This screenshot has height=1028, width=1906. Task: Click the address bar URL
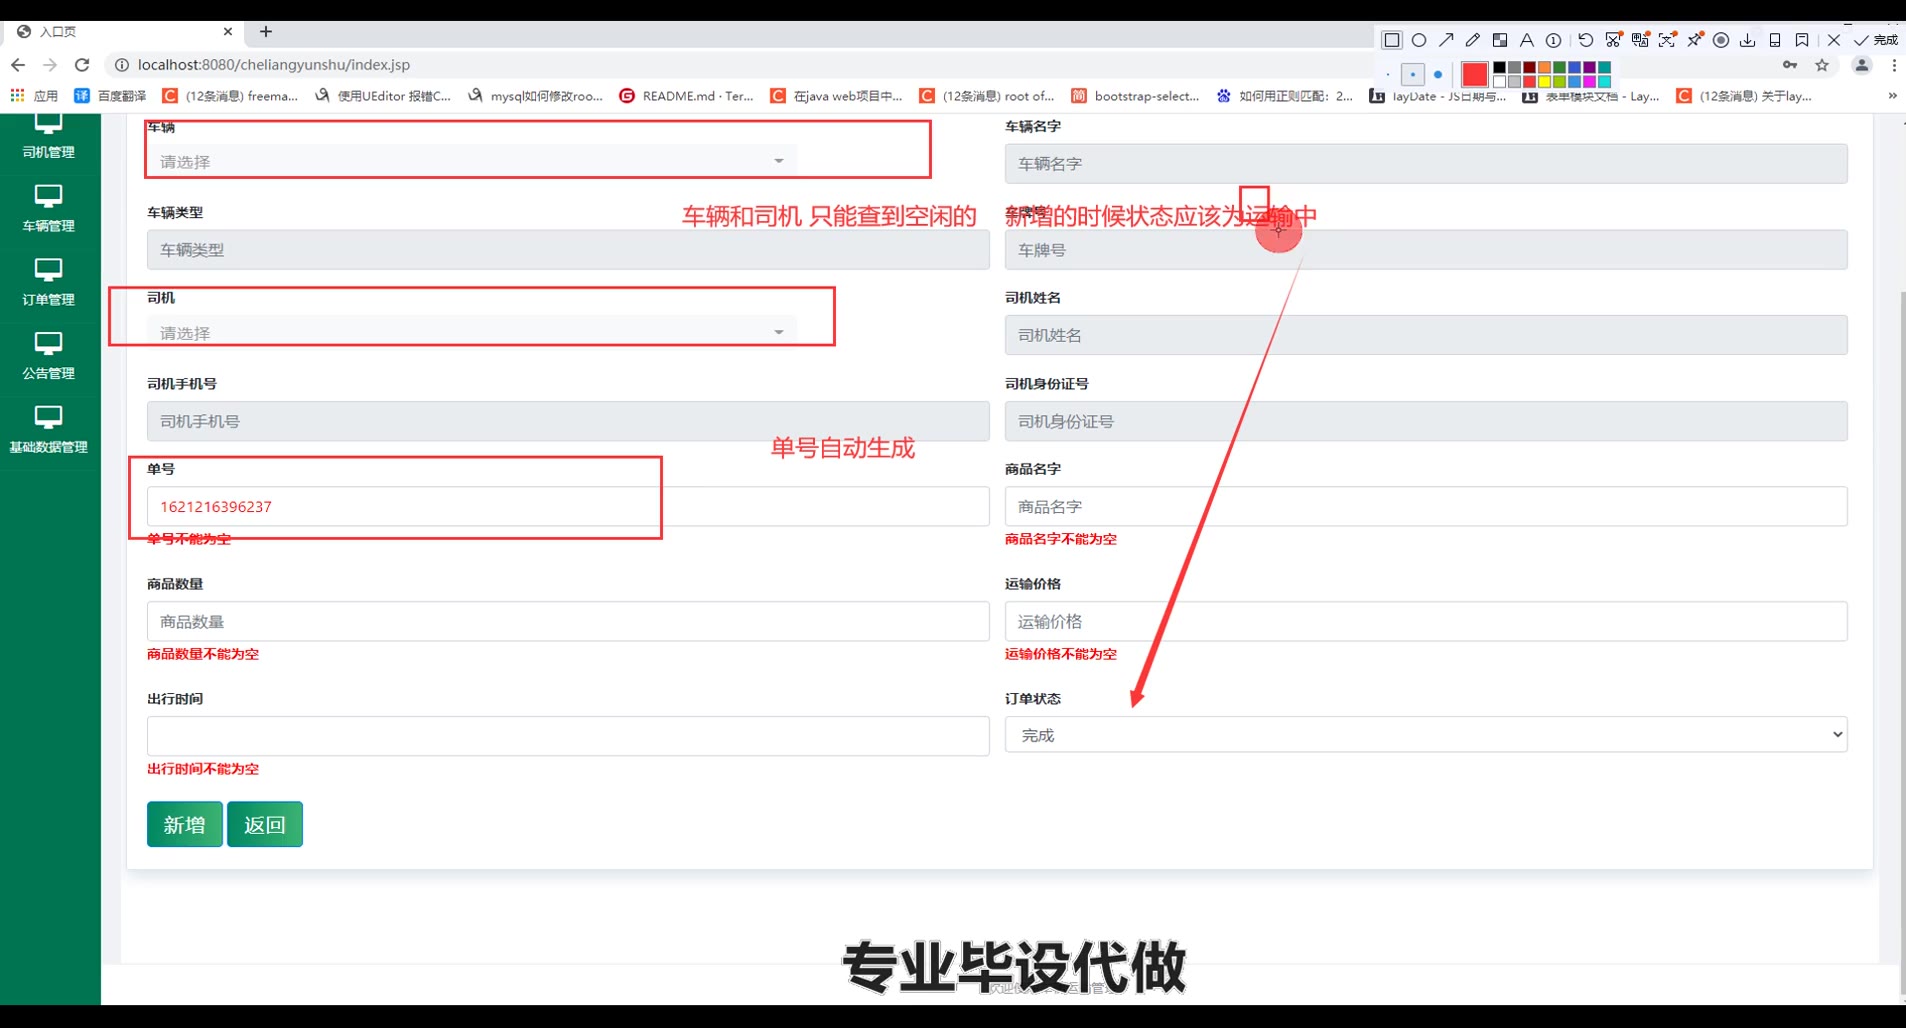point(274,65)
